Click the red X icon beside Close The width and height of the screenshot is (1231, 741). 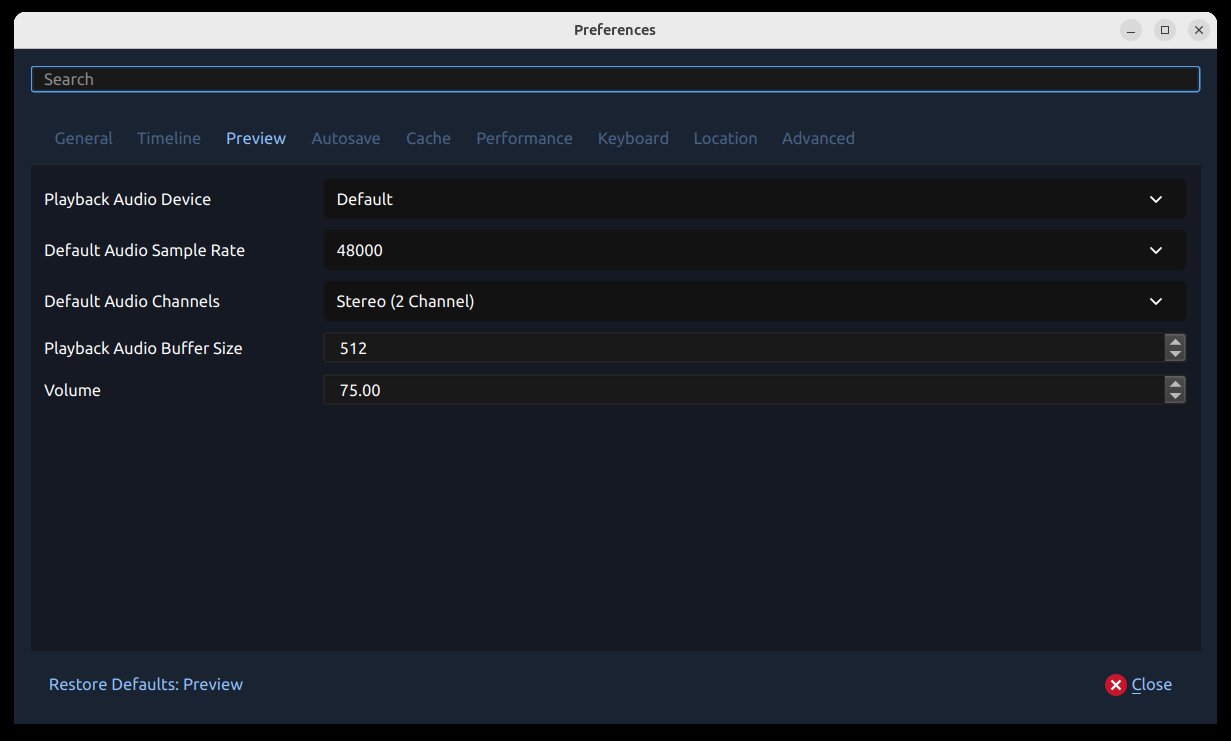point(1115,684)
